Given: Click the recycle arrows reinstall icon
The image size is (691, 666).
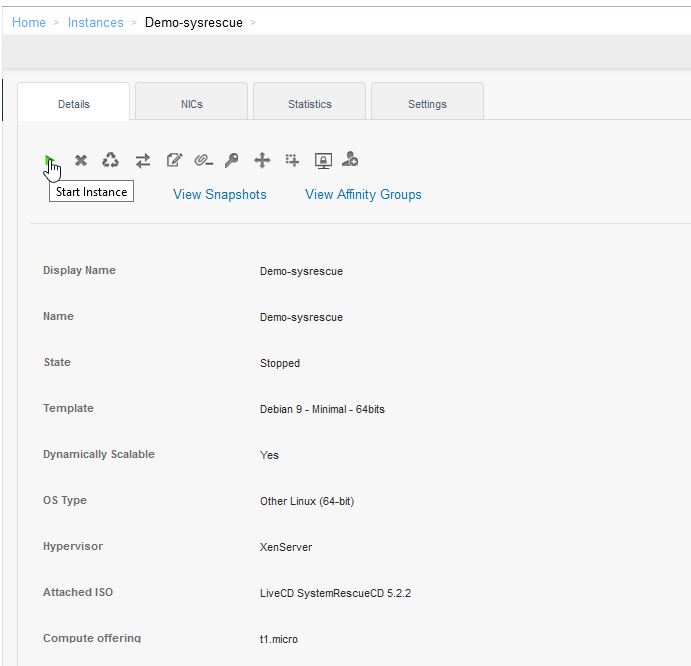Looking at the screenshot, I should [110, 160].
